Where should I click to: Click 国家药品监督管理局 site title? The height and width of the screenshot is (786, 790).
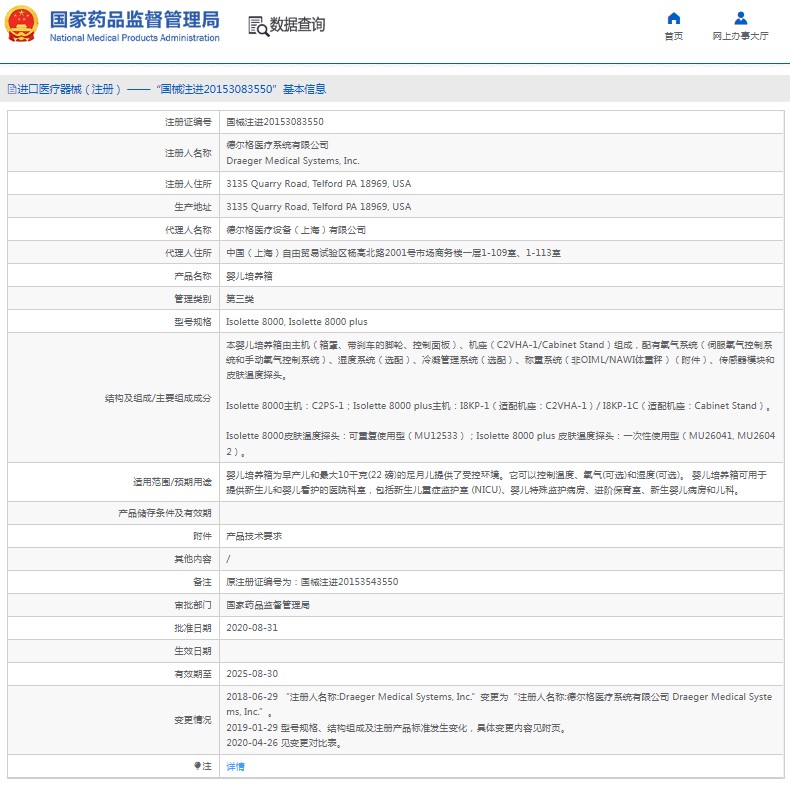pos(135,20)
